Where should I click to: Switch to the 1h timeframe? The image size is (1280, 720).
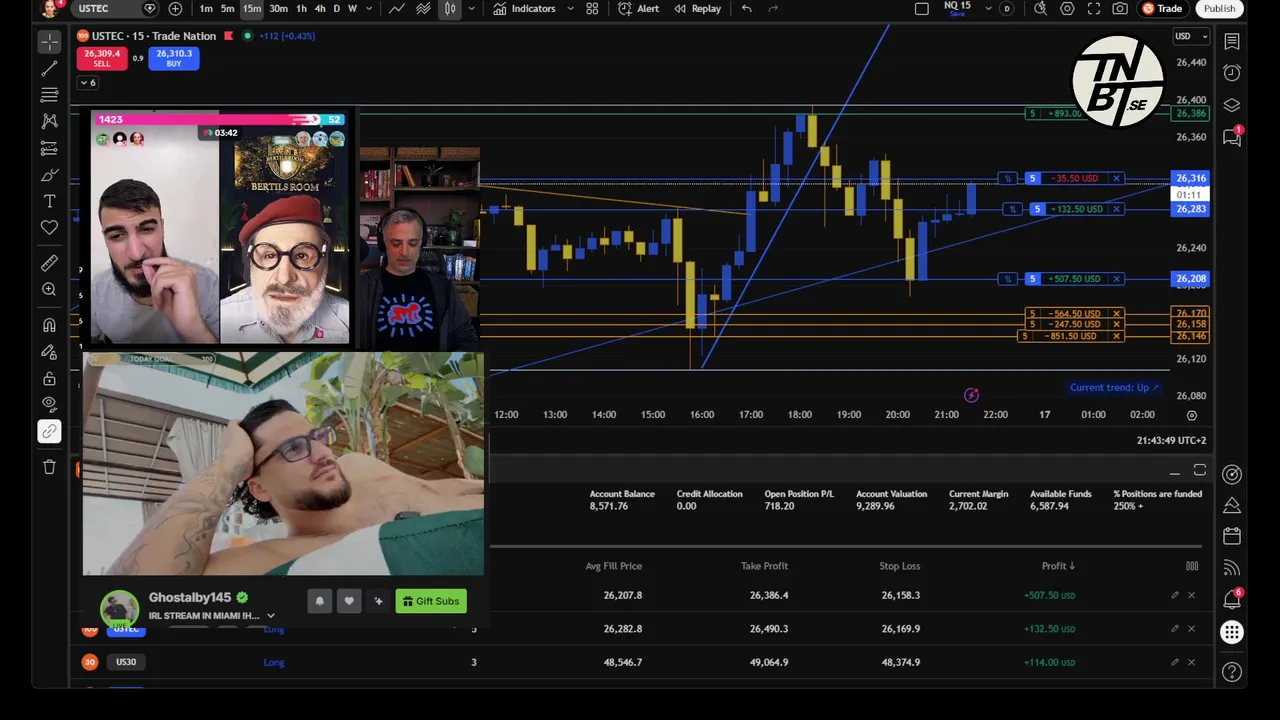[x=301, y=9]
